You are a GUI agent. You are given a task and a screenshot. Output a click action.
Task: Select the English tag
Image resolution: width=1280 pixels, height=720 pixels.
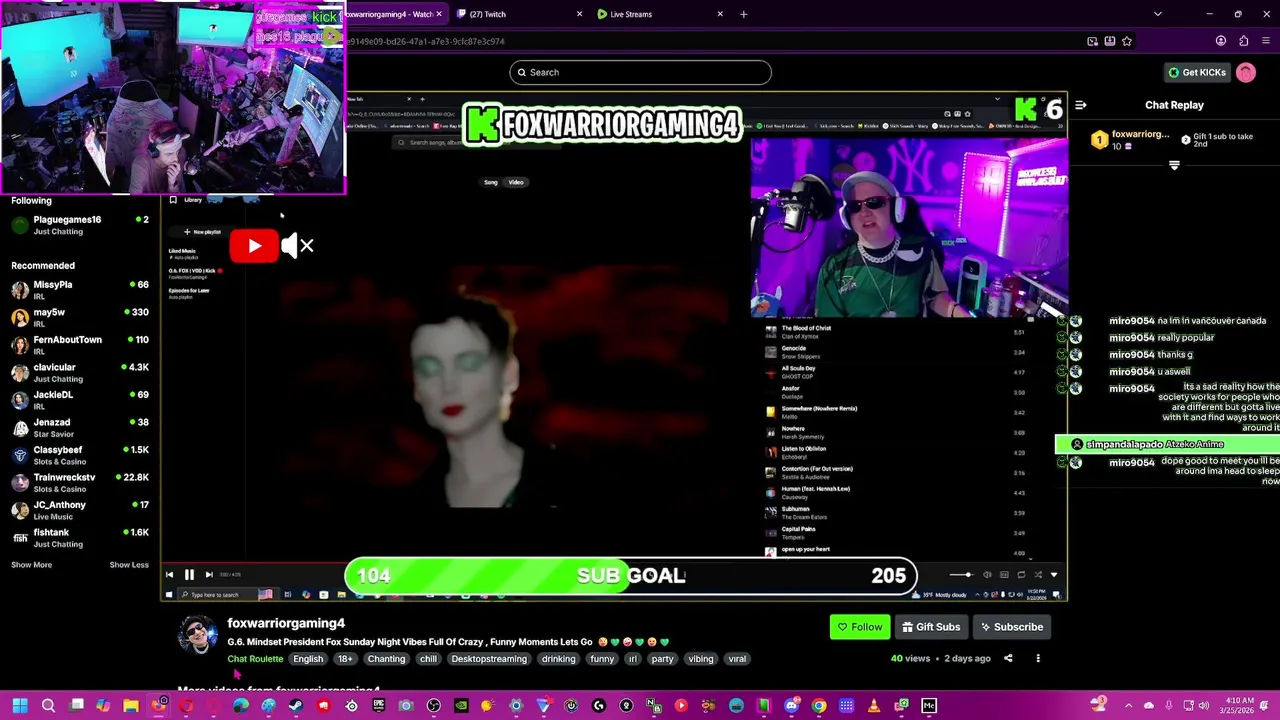308,659
